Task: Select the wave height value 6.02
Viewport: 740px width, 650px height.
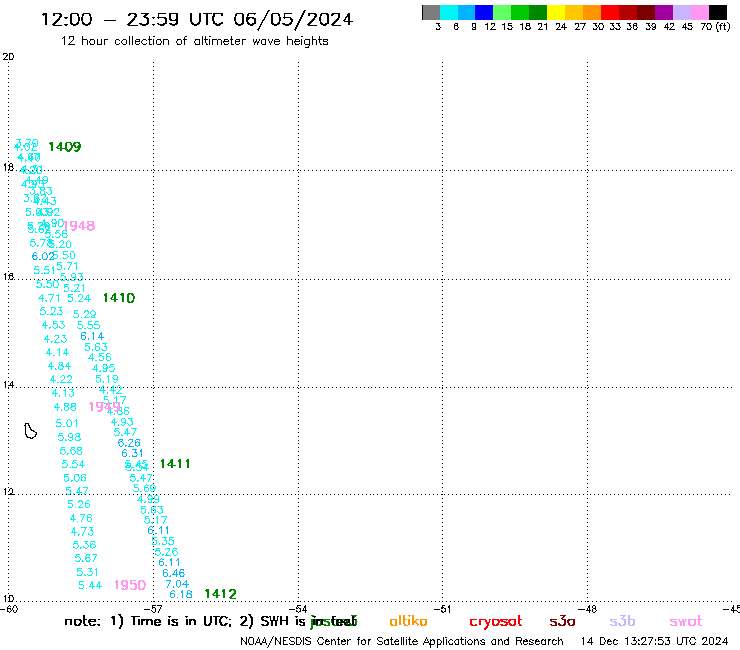Action: coord(42,256)
